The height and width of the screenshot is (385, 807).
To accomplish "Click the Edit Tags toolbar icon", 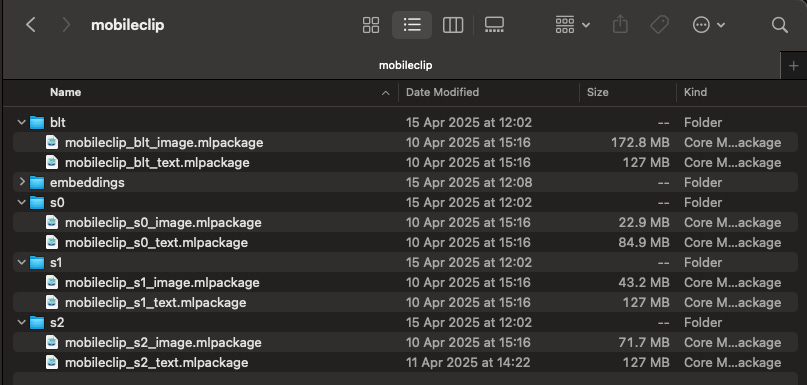I will click(x=659, y=25).
